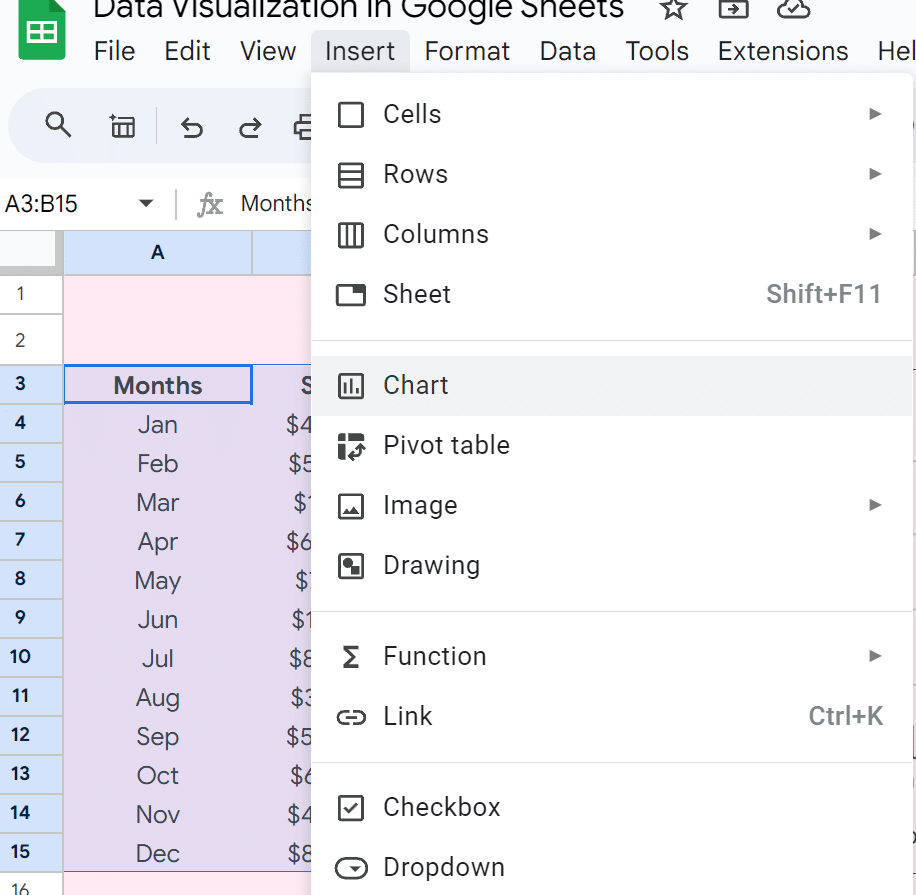
Task: Click the Jan cell
Action: click(158, 424)
